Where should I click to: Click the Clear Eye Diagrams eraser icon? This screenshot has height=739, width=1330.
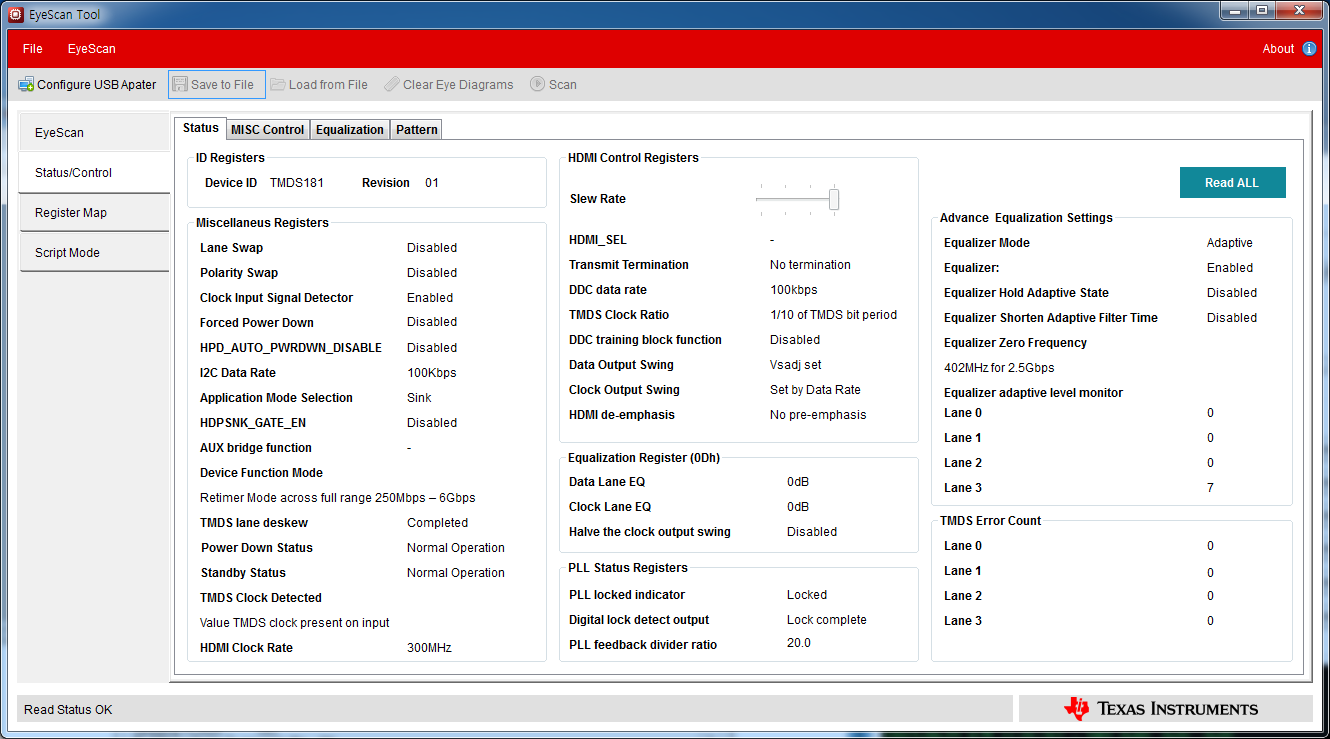click(392, 85)
